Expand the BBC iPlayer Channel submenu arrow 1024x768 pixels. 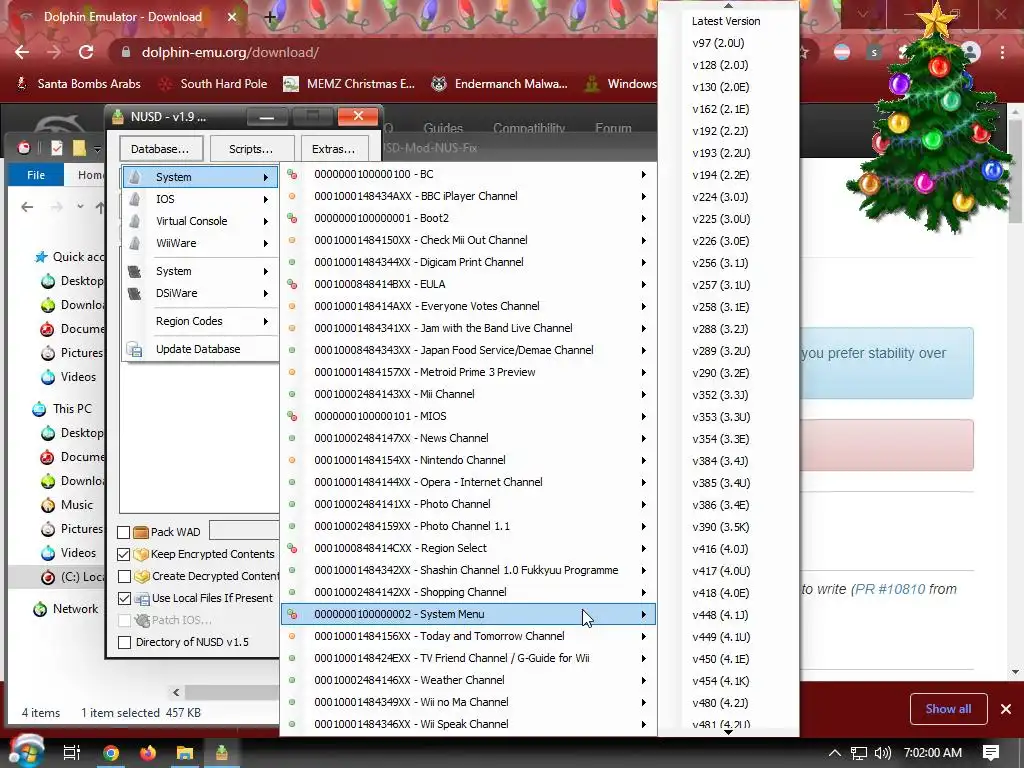click(x=644, y=197)
